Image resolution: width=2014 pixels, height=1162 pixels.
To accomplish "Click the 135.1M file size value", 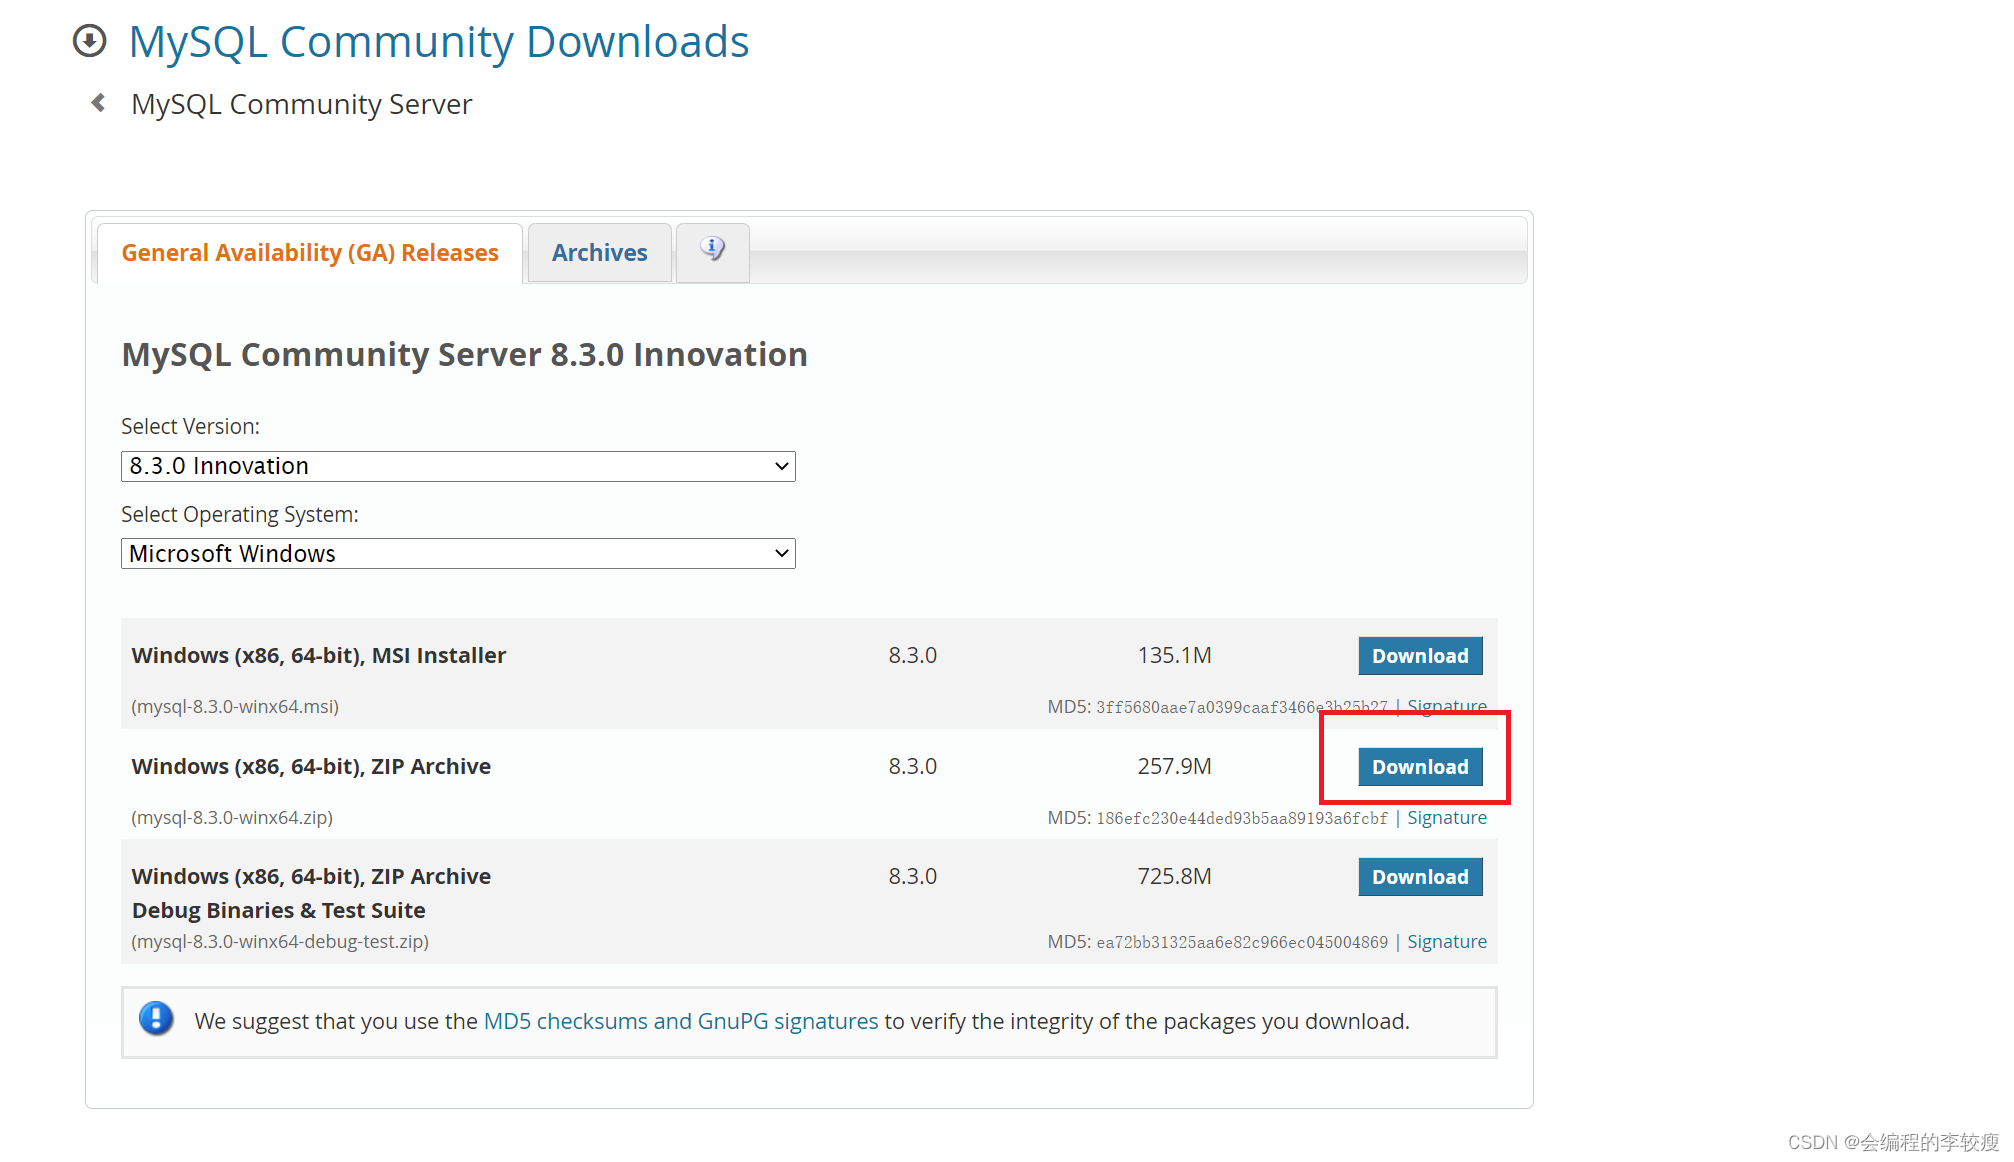I will (x=1175, y=656).
